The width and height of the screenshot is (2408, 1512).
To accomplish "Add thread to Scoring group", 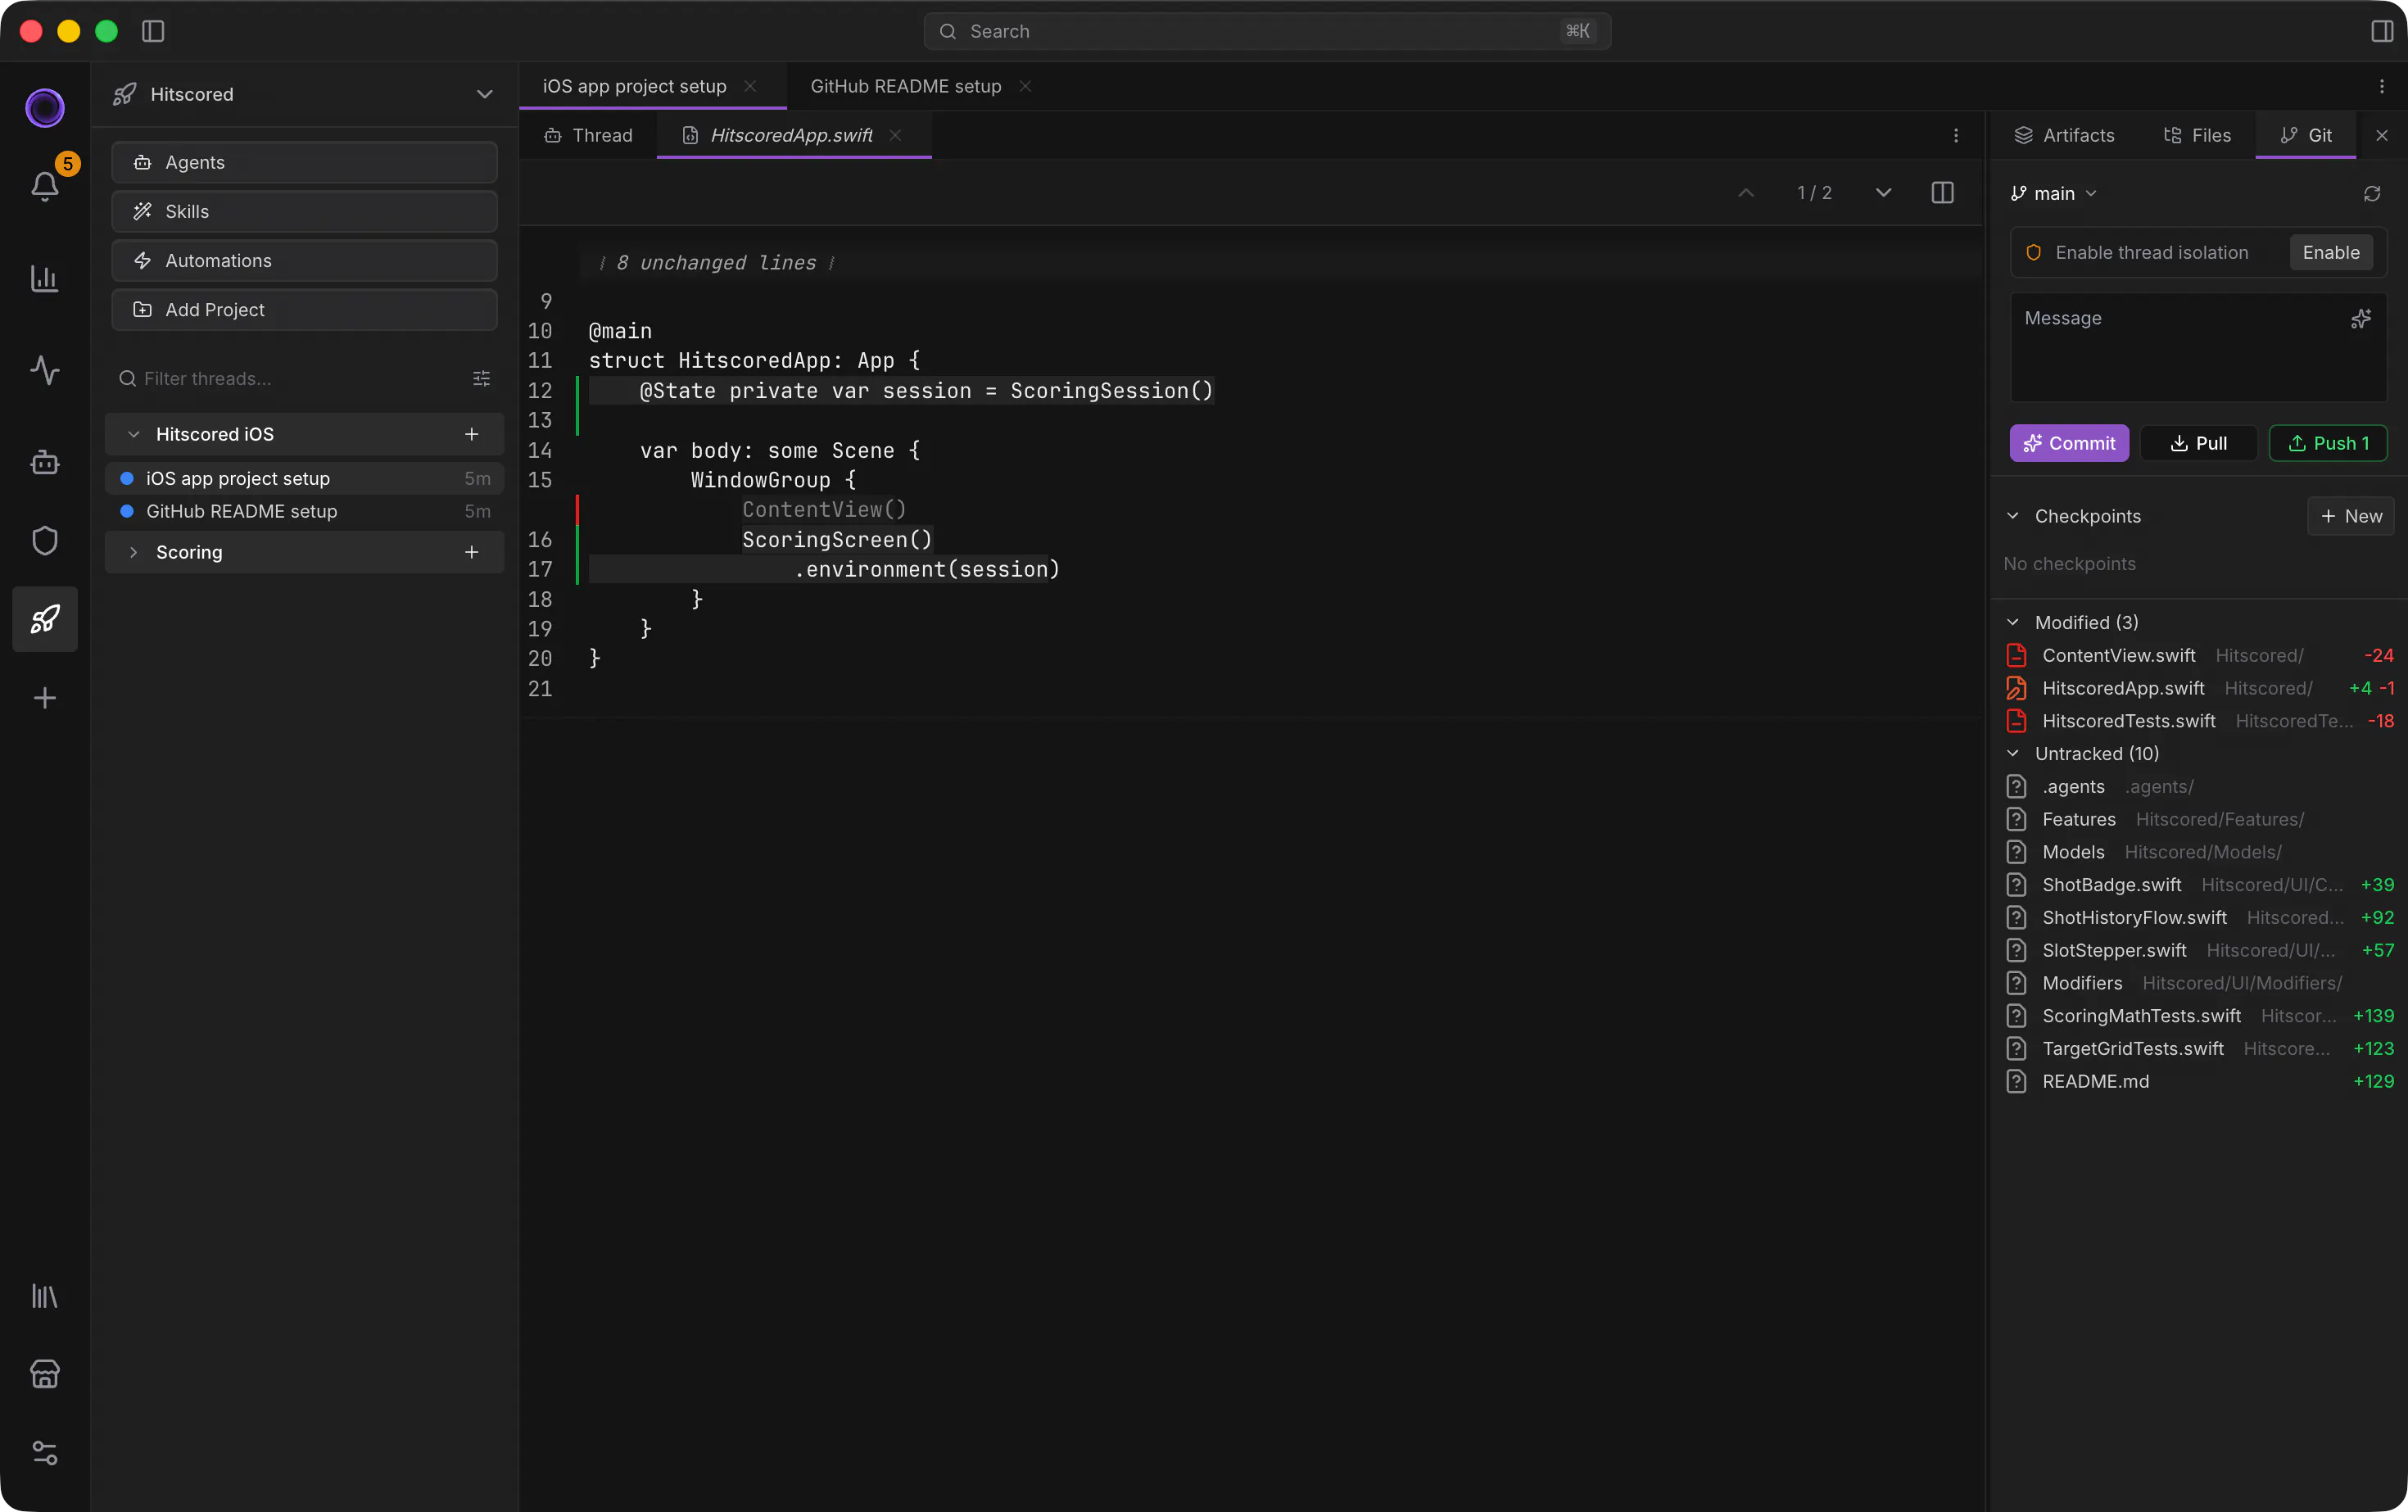I will coord(472,552).
